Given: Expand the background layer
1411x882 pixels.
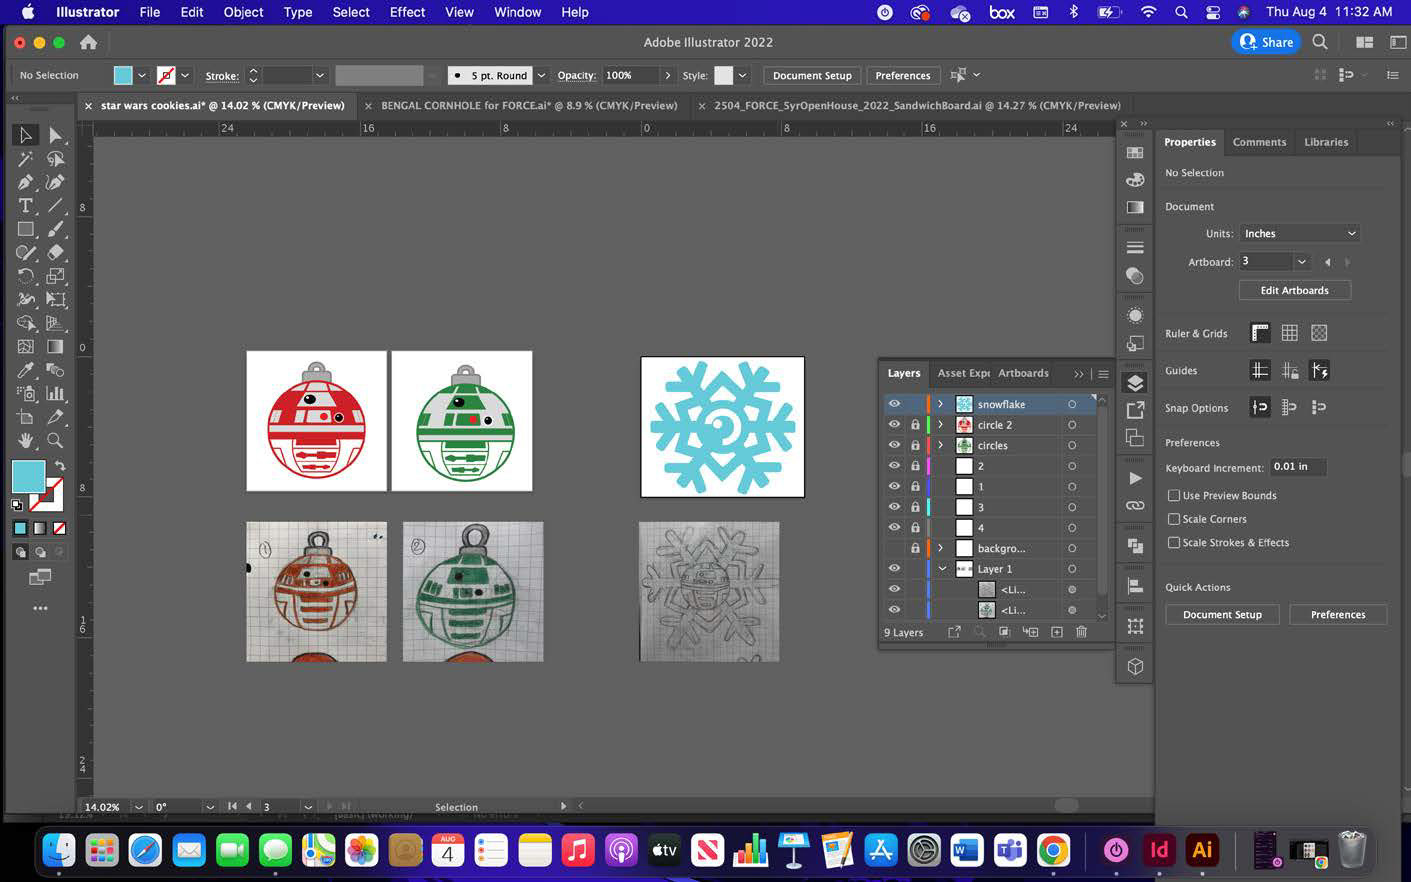Looking at the screenshot, I should (940, 548).
